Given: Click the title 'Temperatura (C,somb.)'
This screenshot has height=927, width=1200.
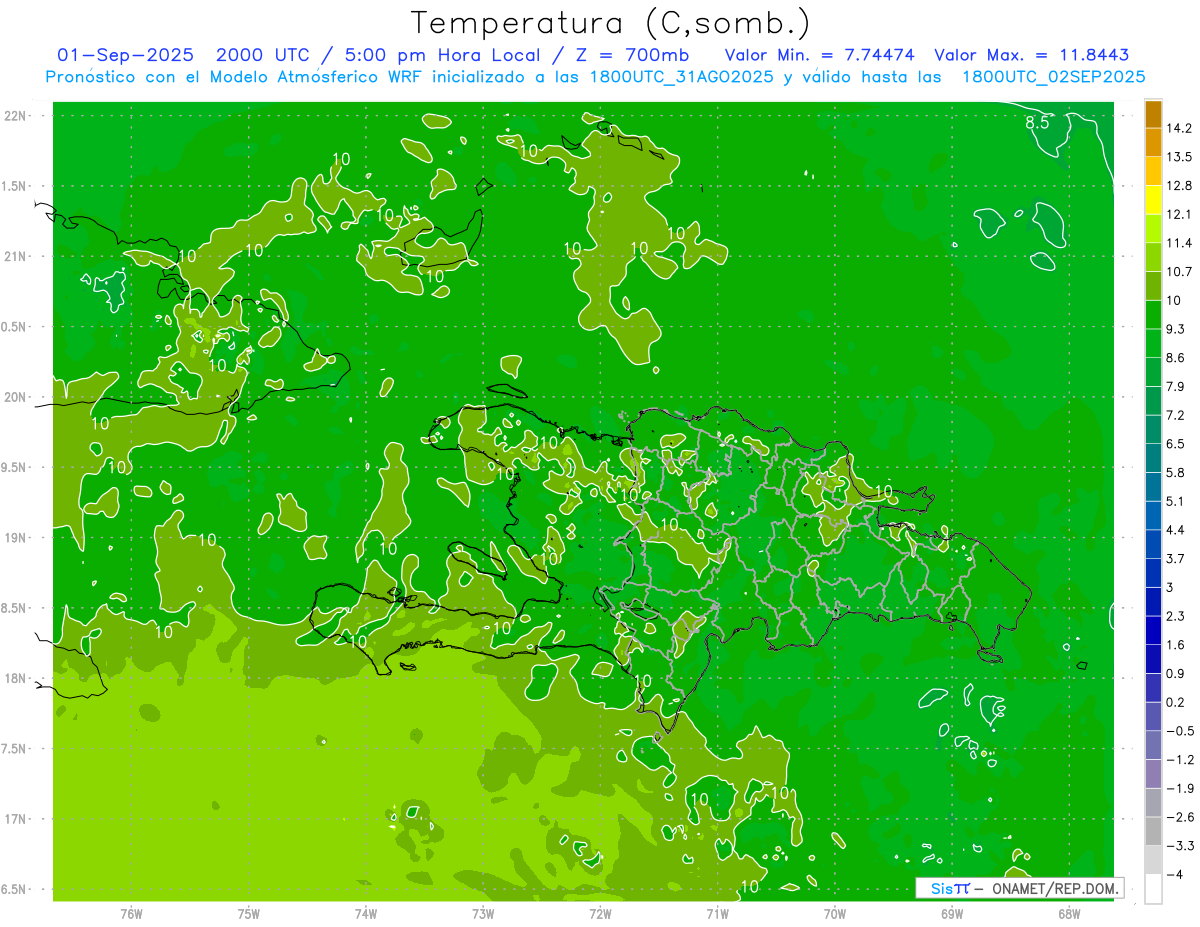Looking at the screenshot, I should point(610,23).
